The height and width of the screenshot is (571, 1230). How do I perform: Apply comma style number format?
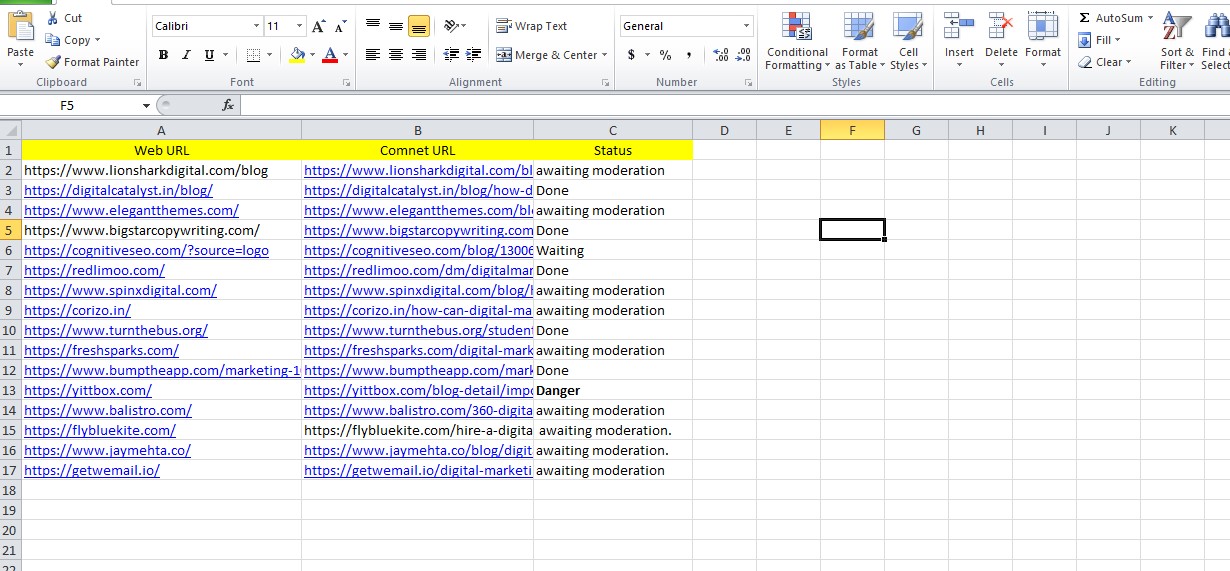coord(689,55)
